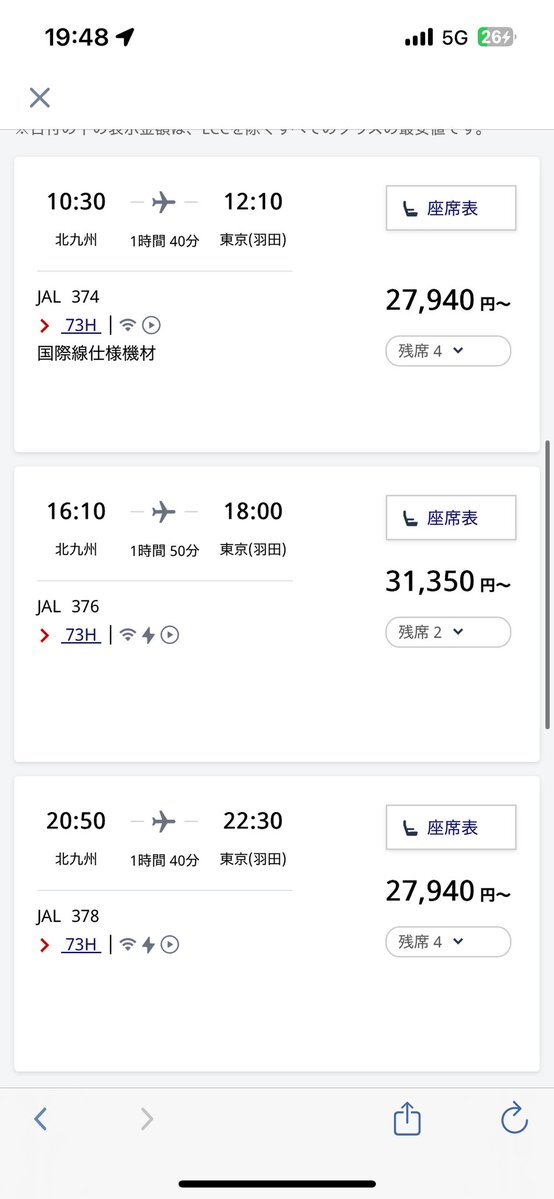Open 73H aircraft link for JAL 378

pos(80,945)
